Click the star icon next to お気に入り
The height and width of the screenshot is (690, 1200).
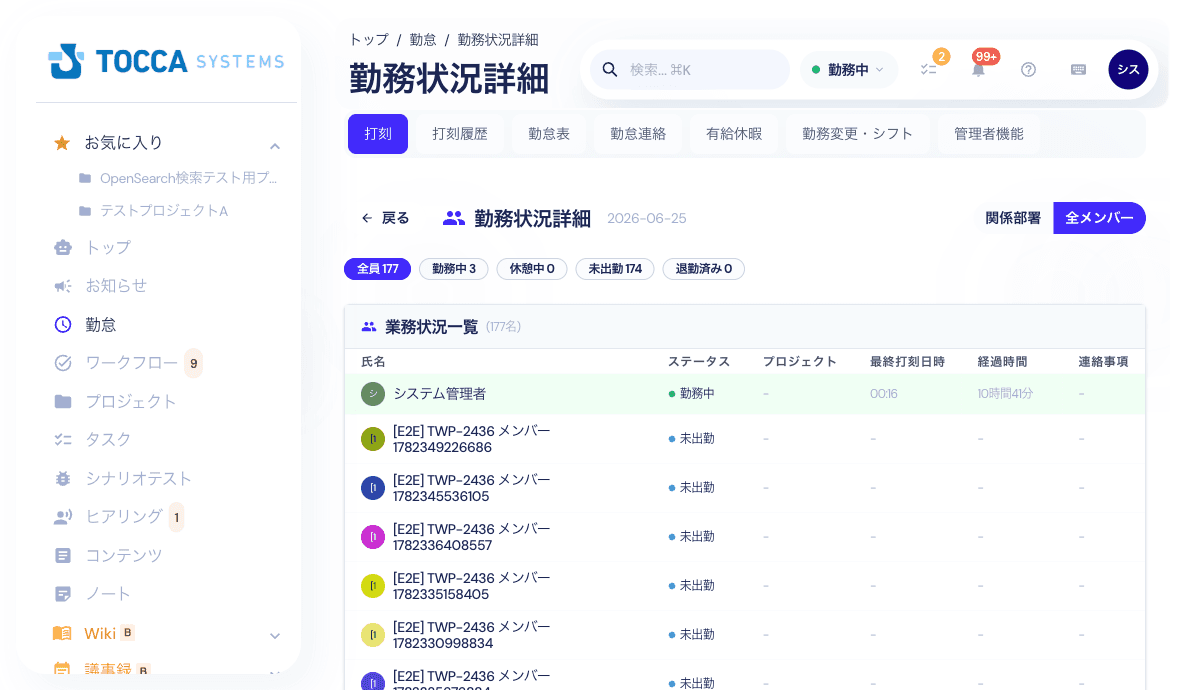[x=62, y=143]
